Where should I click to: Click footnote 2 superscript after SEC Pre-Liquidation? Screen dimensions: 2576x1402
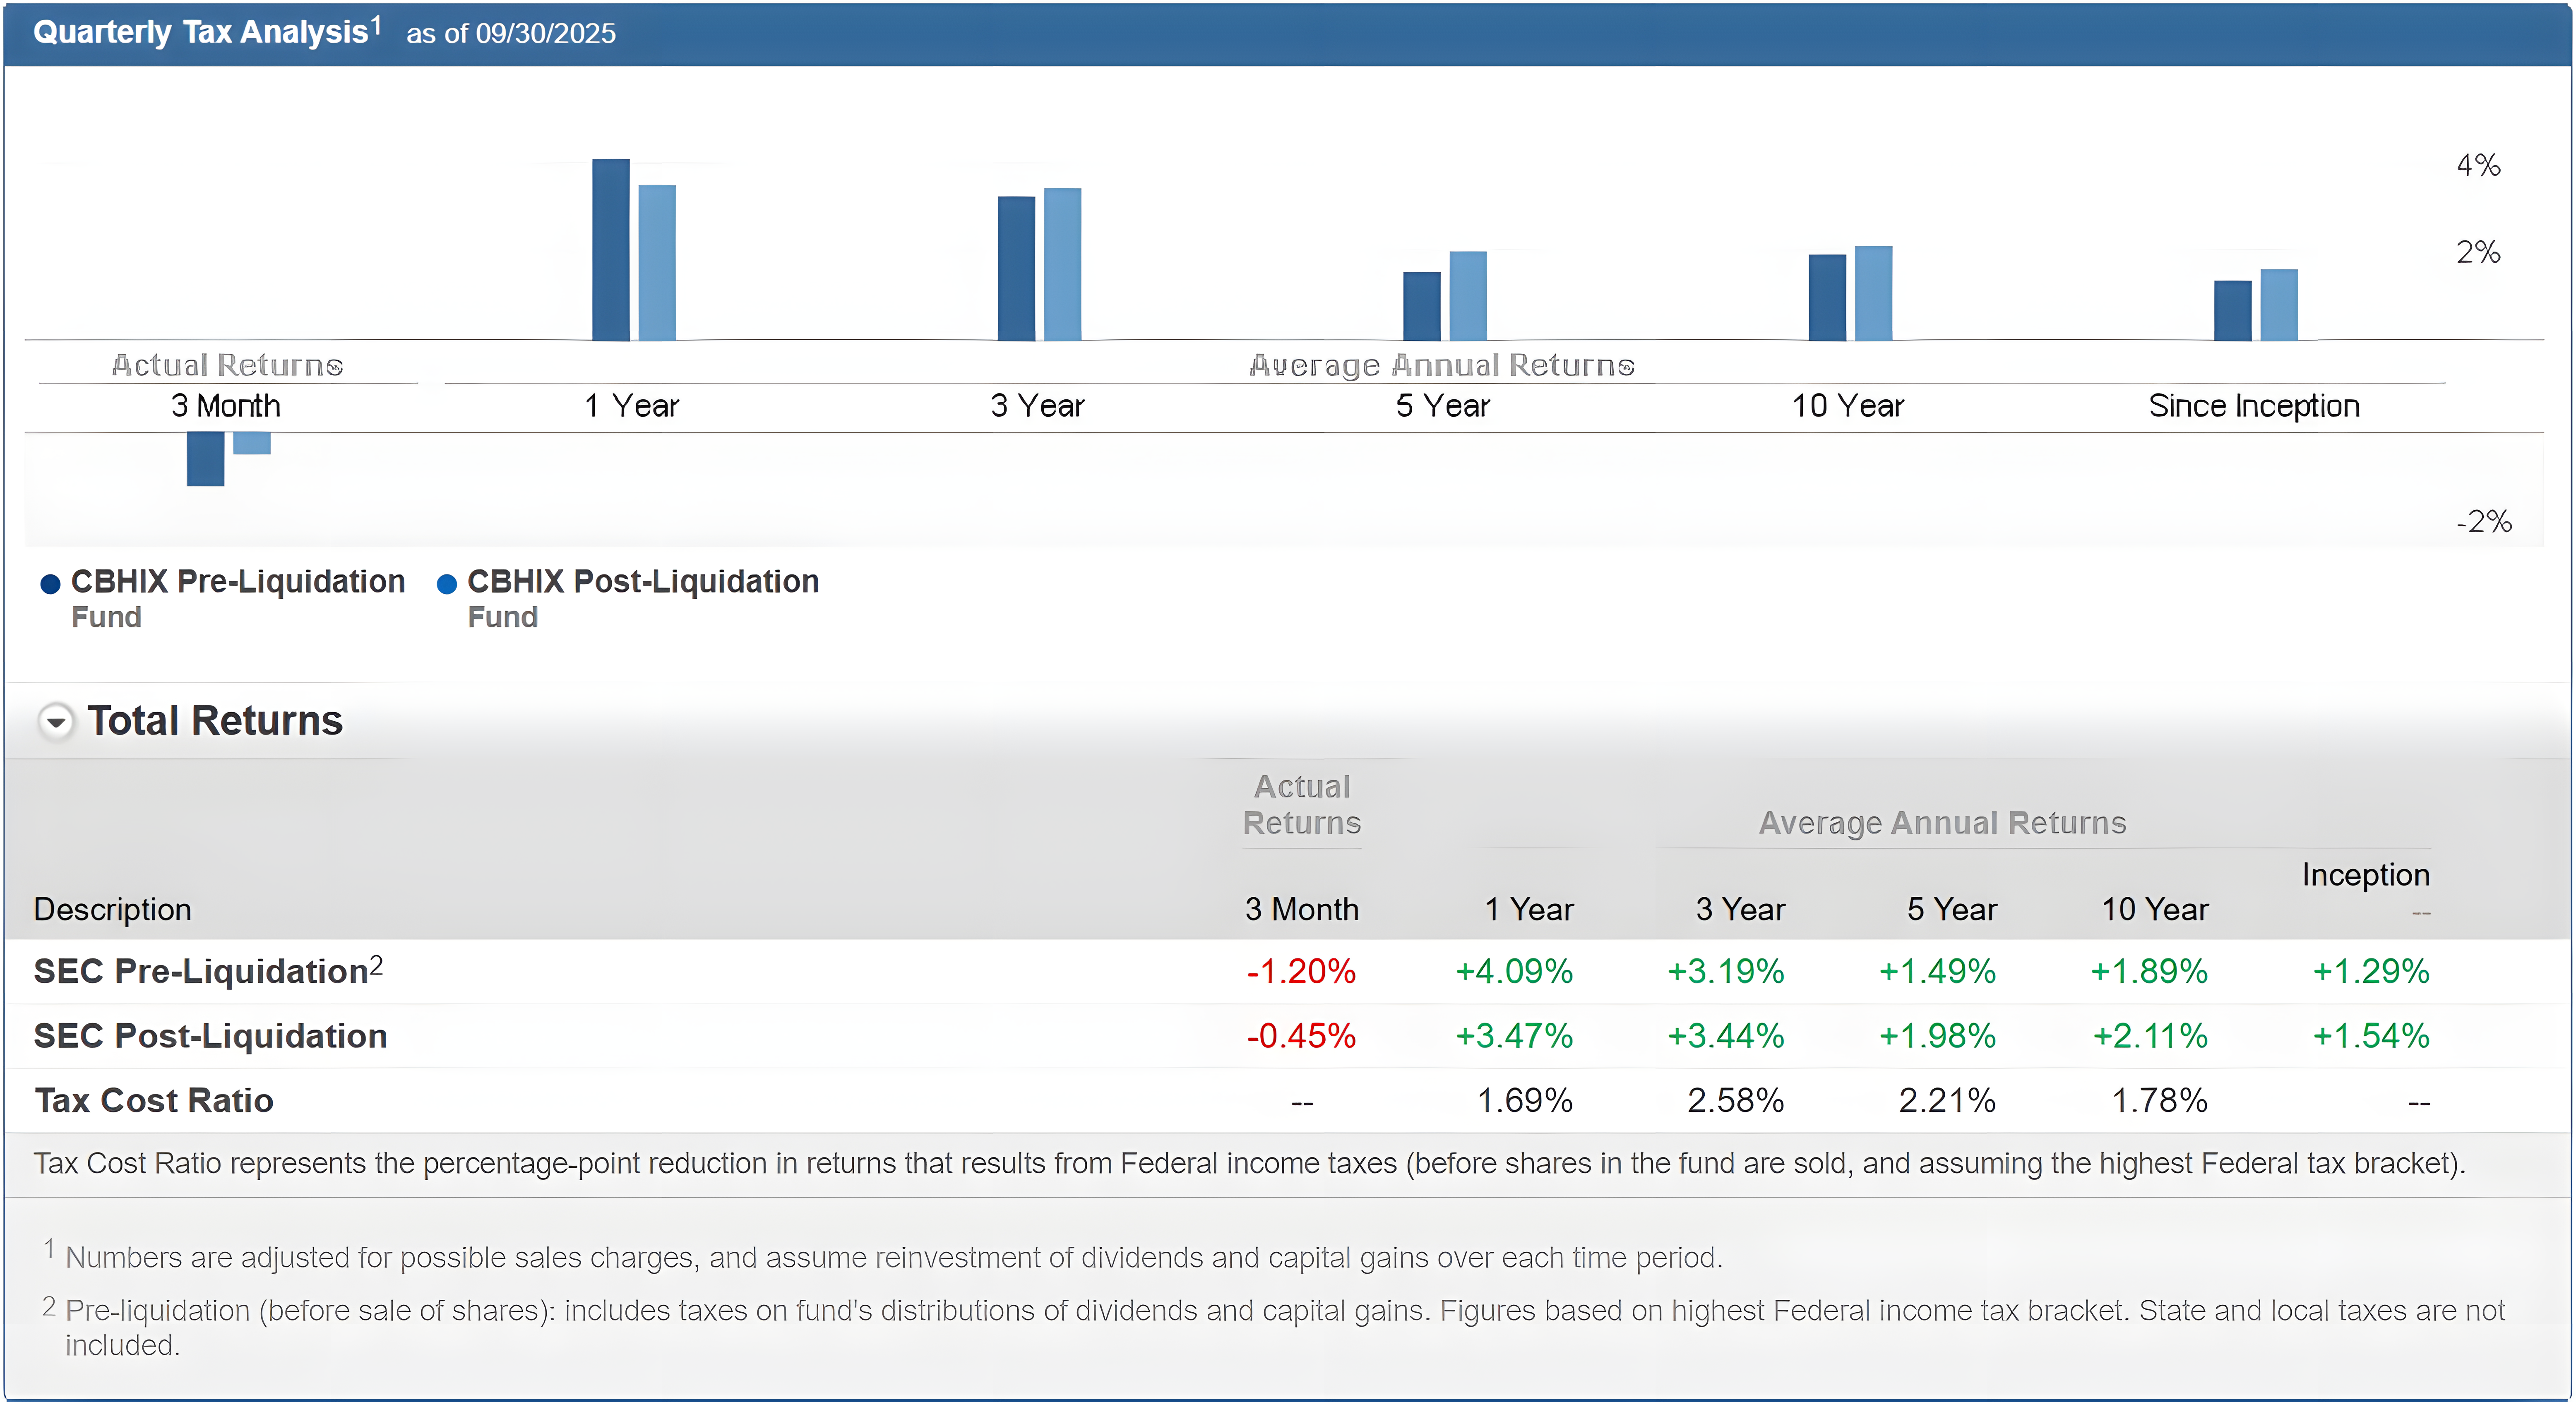coord(376,965)
